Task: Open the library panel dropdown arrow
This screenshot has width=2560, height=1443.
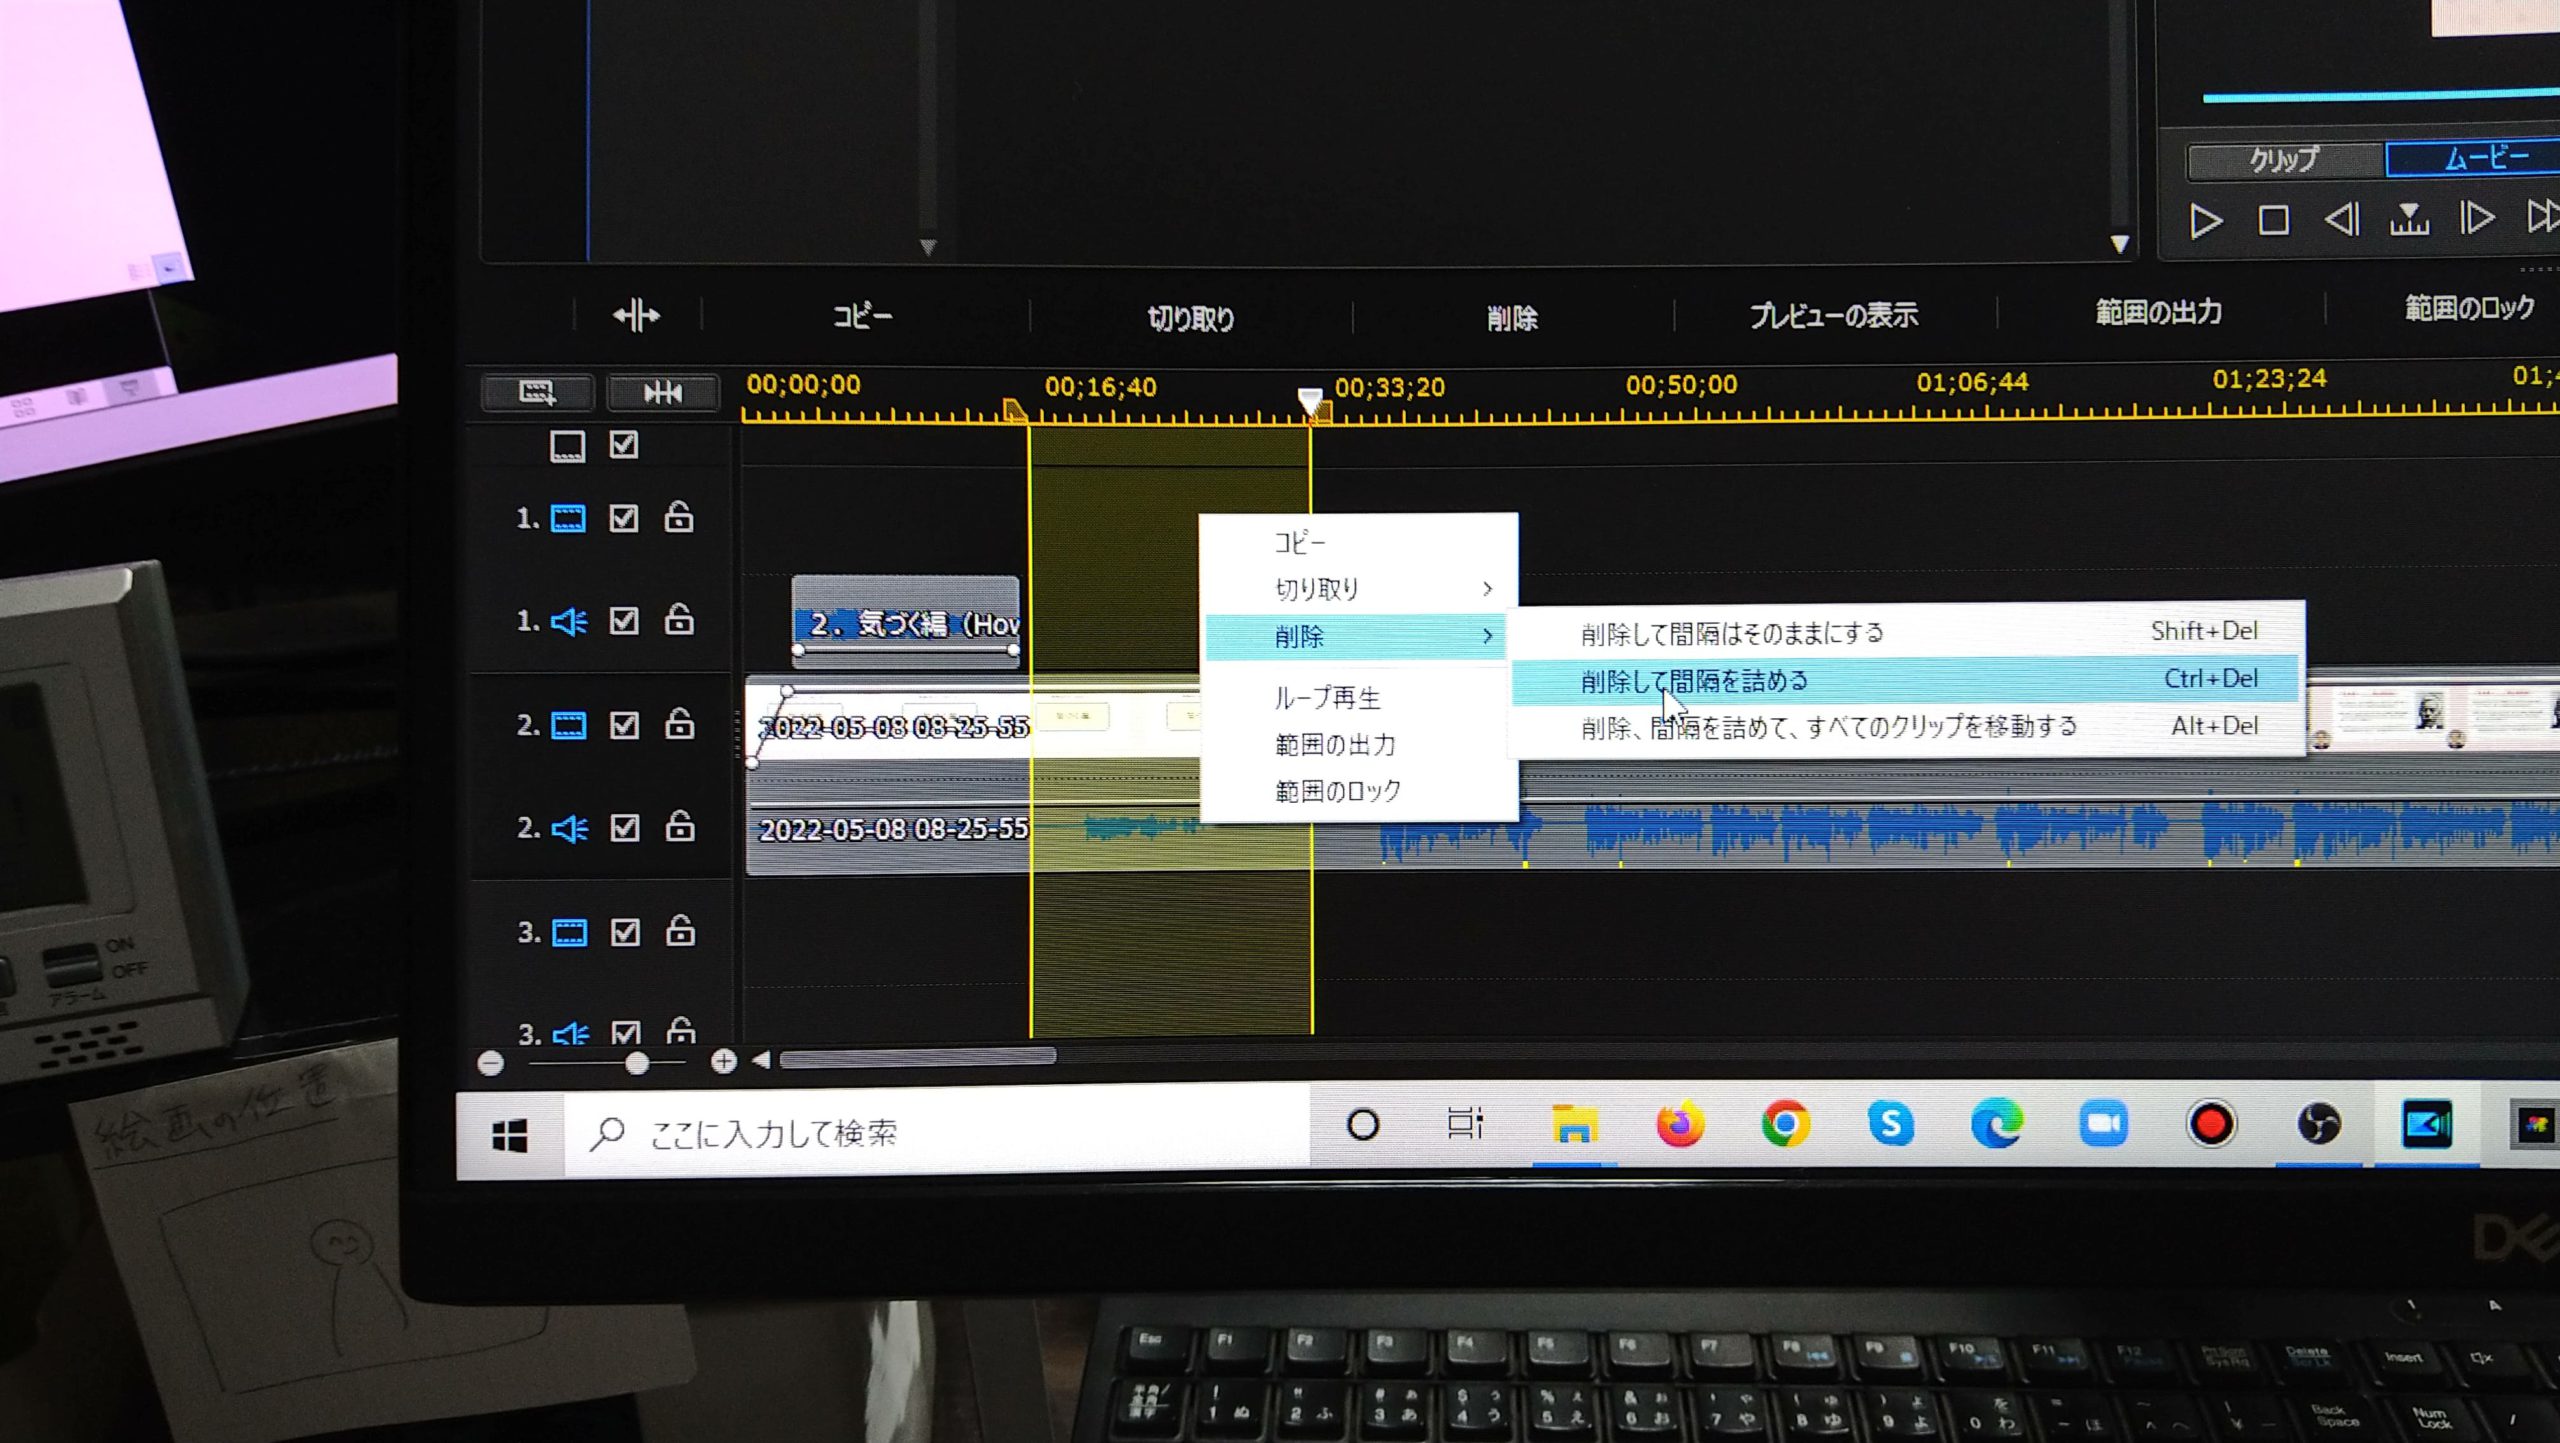Action: click(928, 246)
